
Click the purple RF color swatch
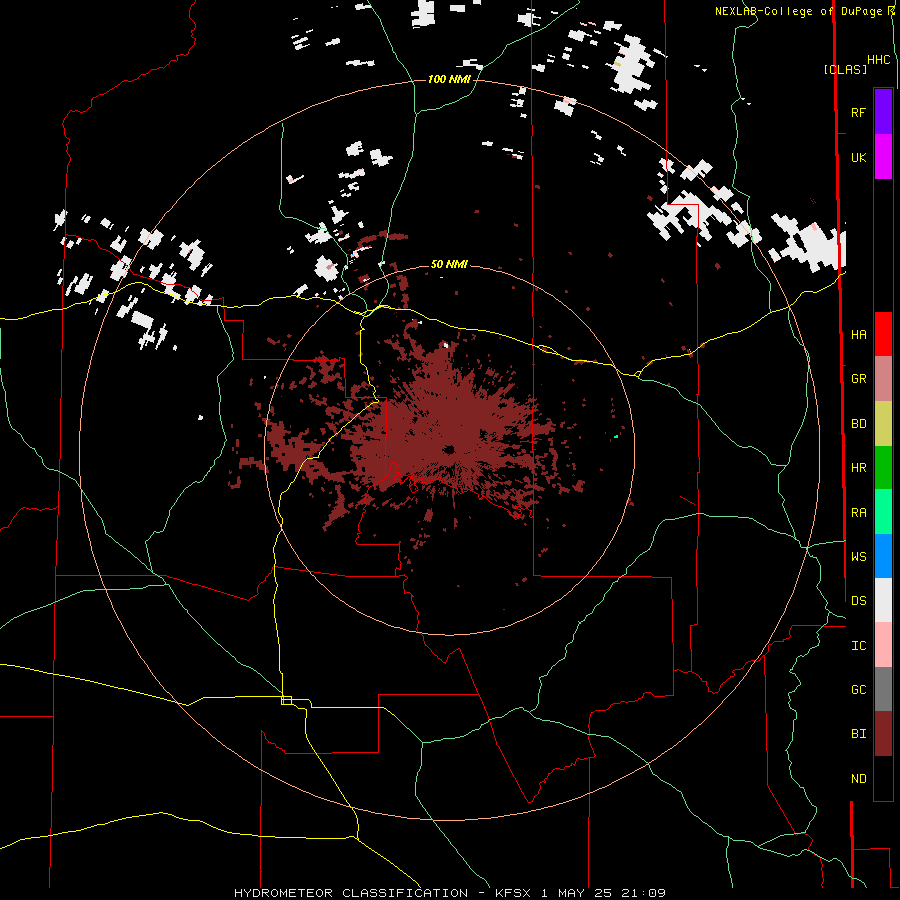(883, 112)
